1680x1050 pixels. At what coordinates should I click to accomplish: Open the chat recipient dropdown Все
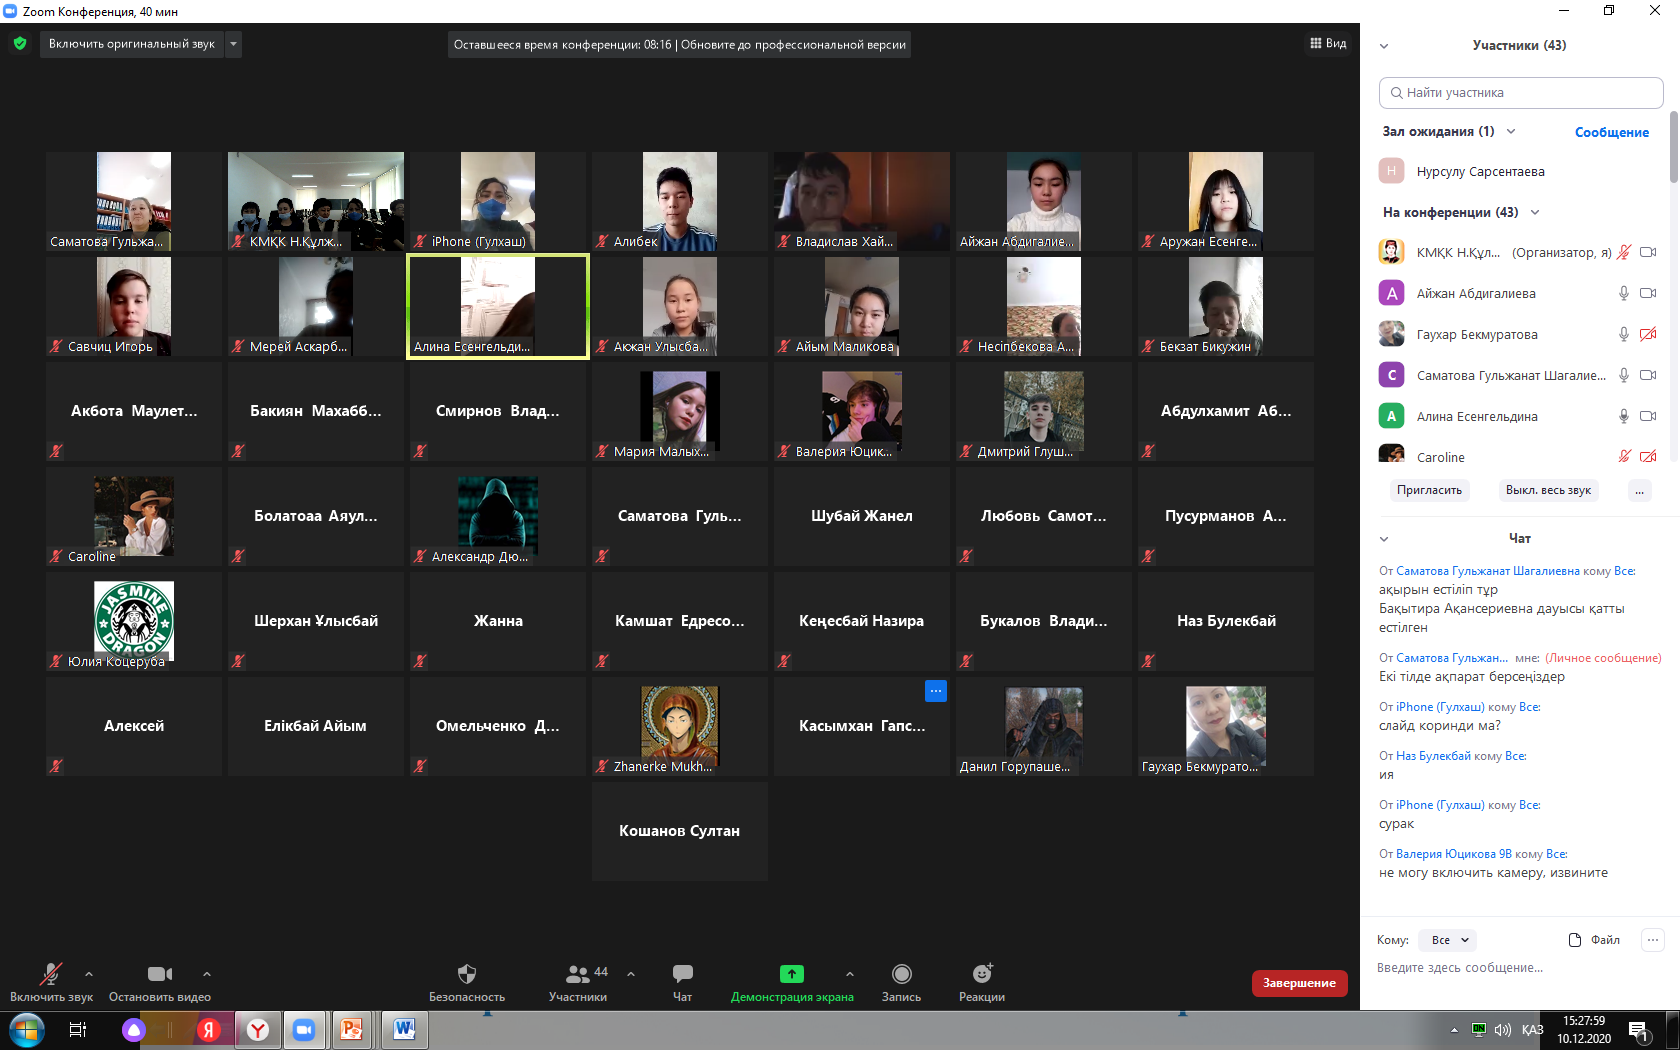click(x=1449, y=940)
